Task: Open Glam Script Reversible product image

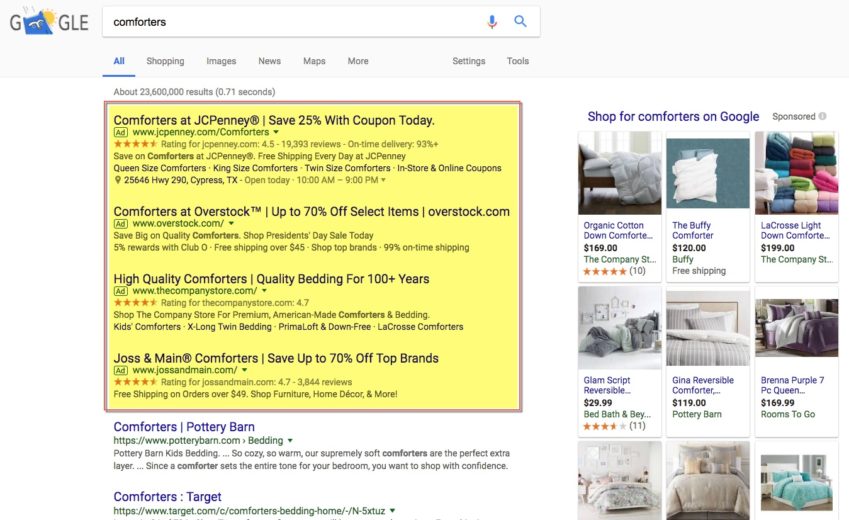Action: 619,328
